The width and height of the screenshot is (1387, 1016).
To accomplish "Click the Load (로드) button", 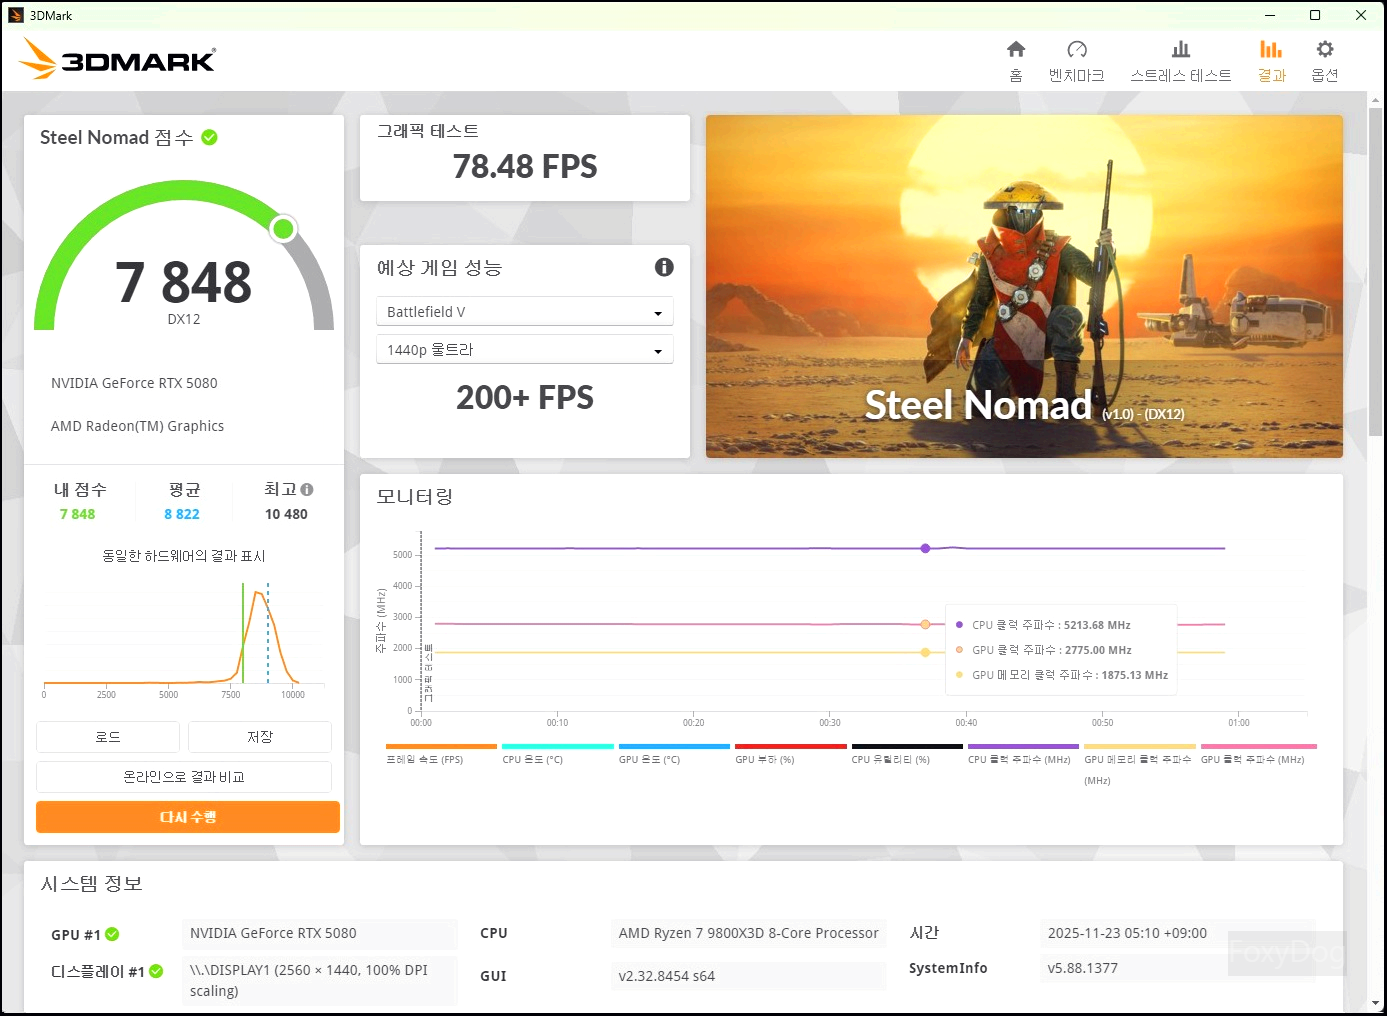I will tap(108, 737).
